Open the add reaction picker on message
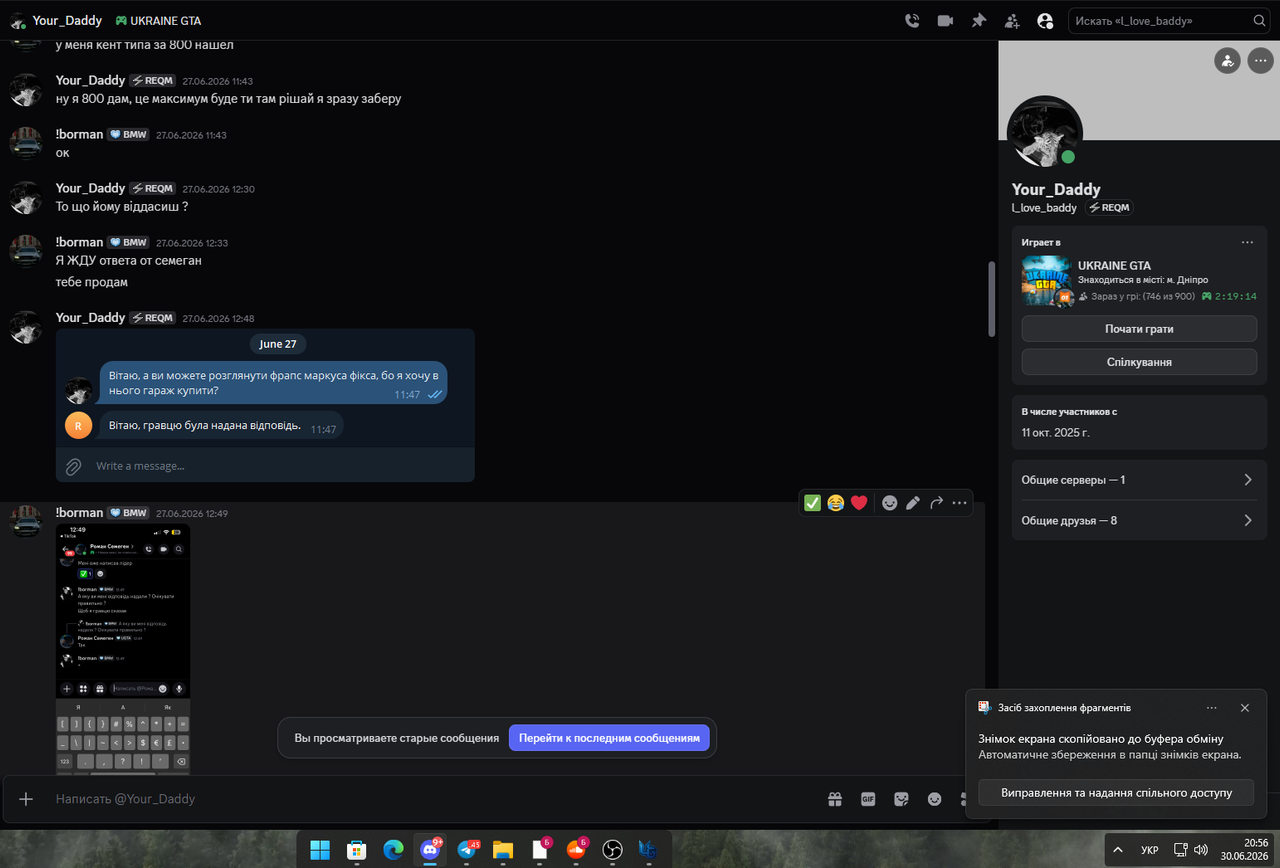 point(889,503)
